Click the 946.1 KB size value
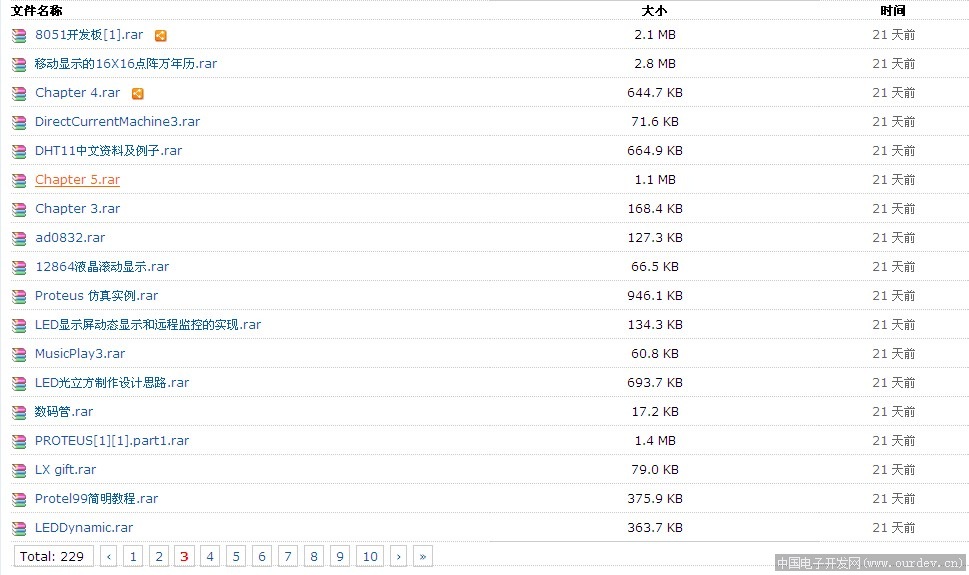 pos(654,296)
